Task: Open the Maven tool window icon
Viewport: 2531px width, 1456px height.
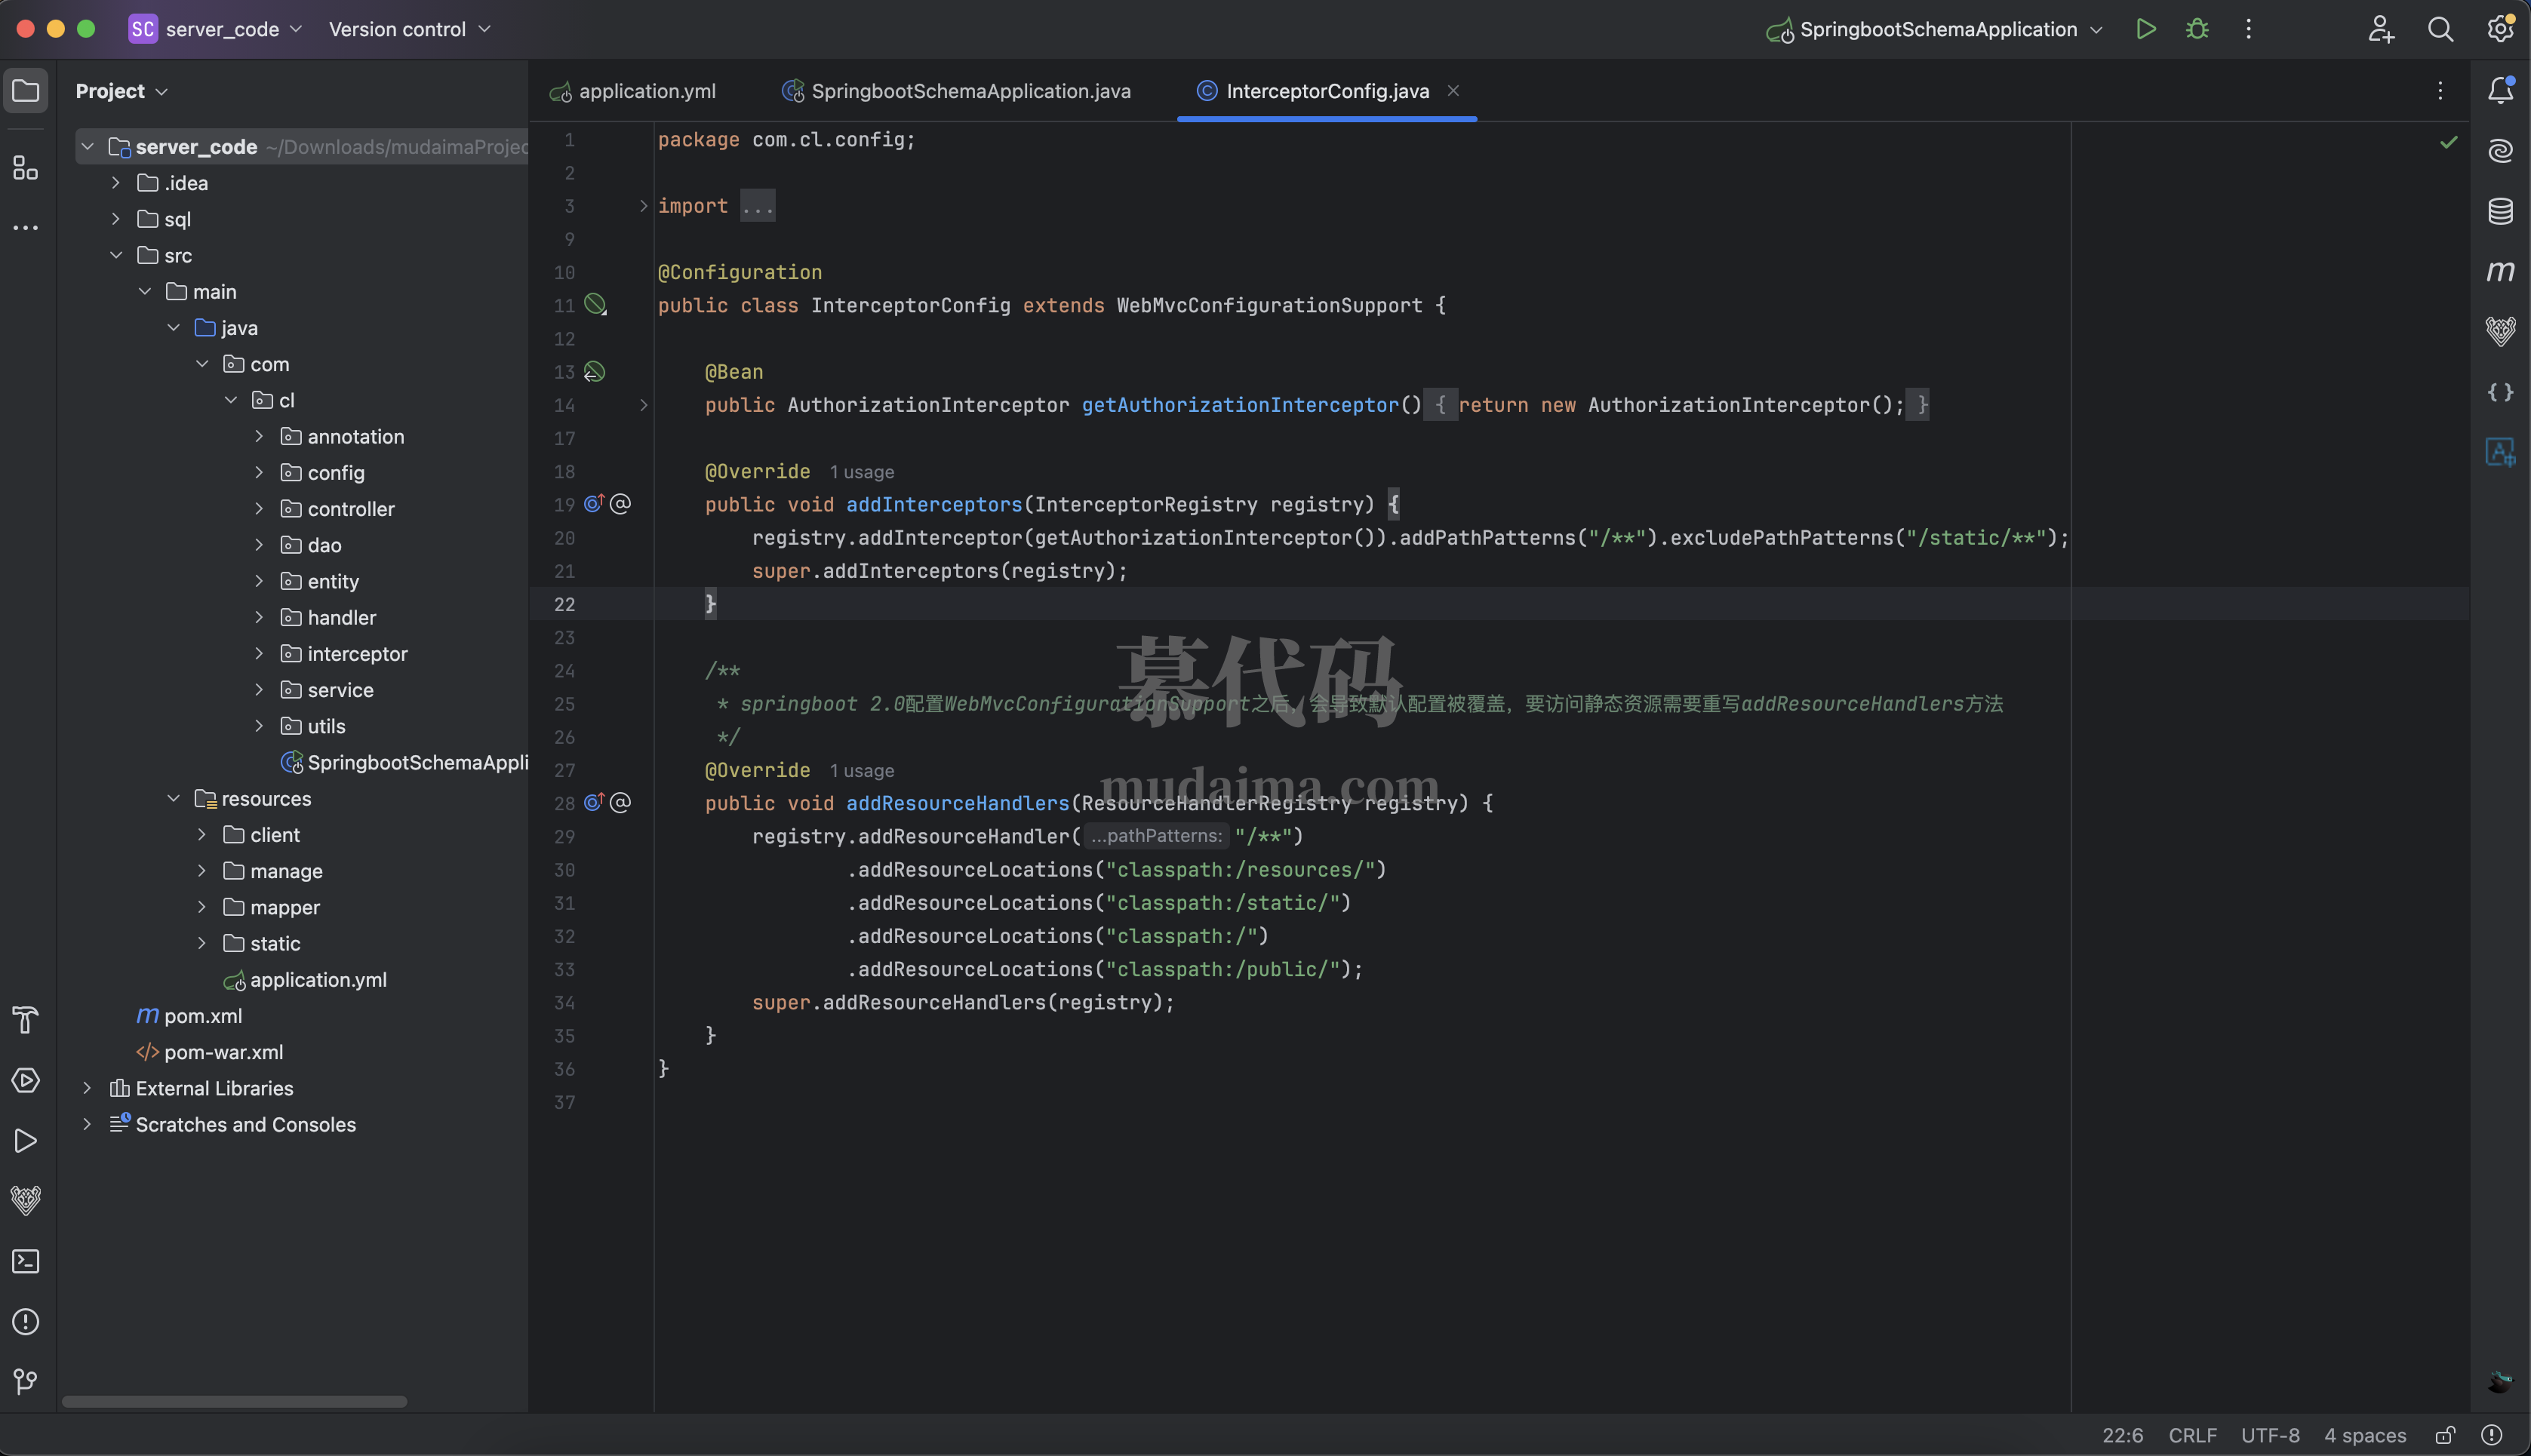Action: point(2499,271)
